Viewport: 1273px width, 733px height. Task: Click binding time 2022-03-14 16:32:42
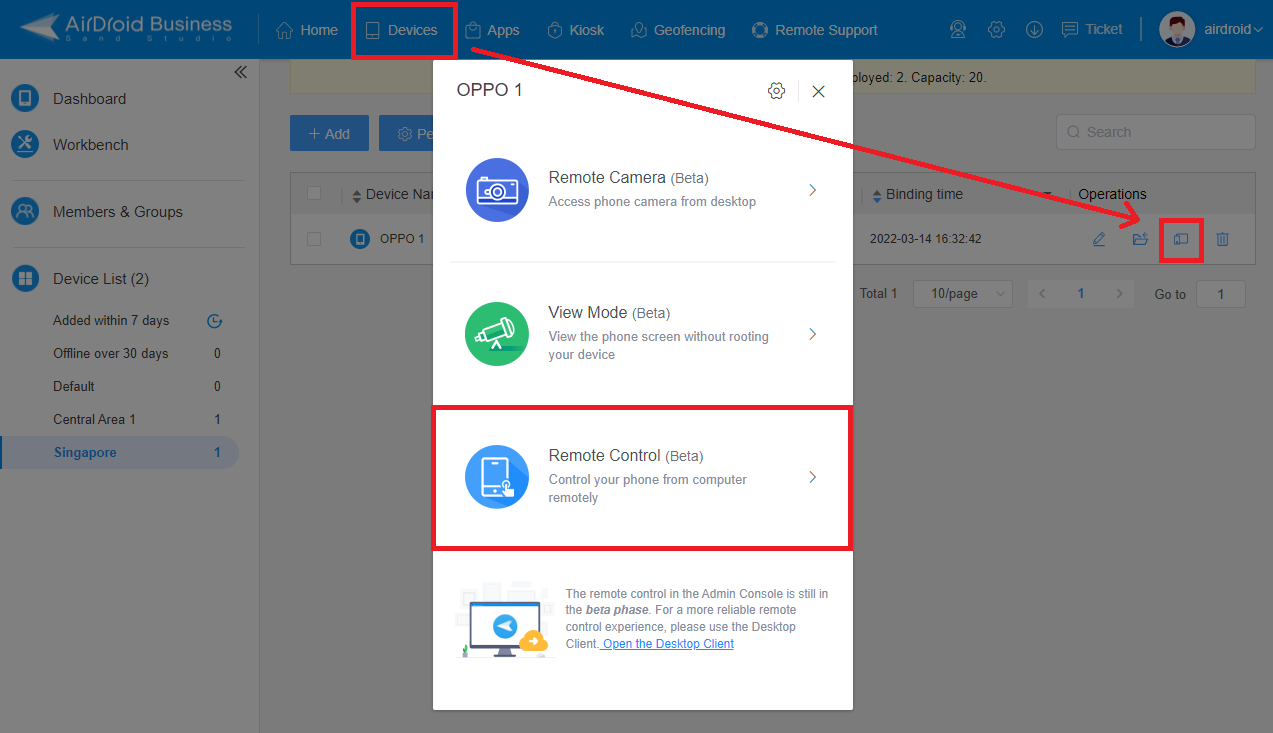pyautogui.click(x=925, y=239)
